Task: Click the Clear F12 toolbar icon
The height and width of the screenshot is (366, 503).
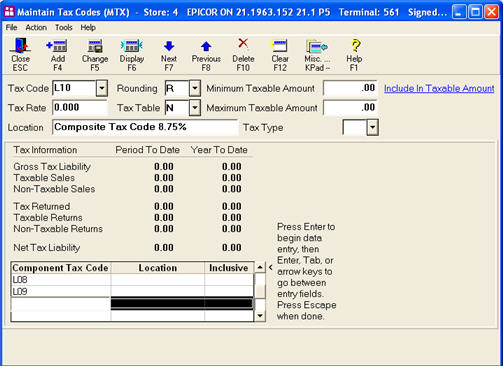Action: click(x=280, y=54)
